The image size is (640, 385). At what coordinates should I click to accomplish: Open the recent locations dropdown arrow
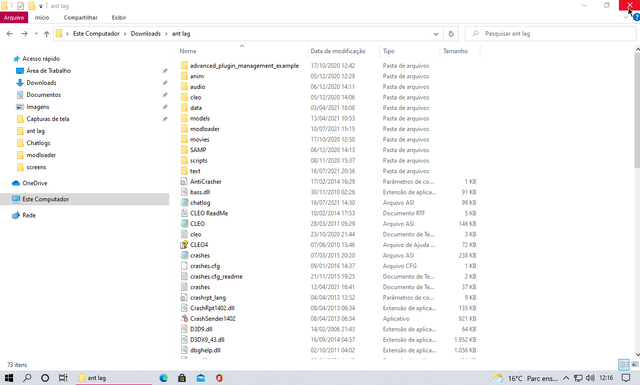click(36, 33)
